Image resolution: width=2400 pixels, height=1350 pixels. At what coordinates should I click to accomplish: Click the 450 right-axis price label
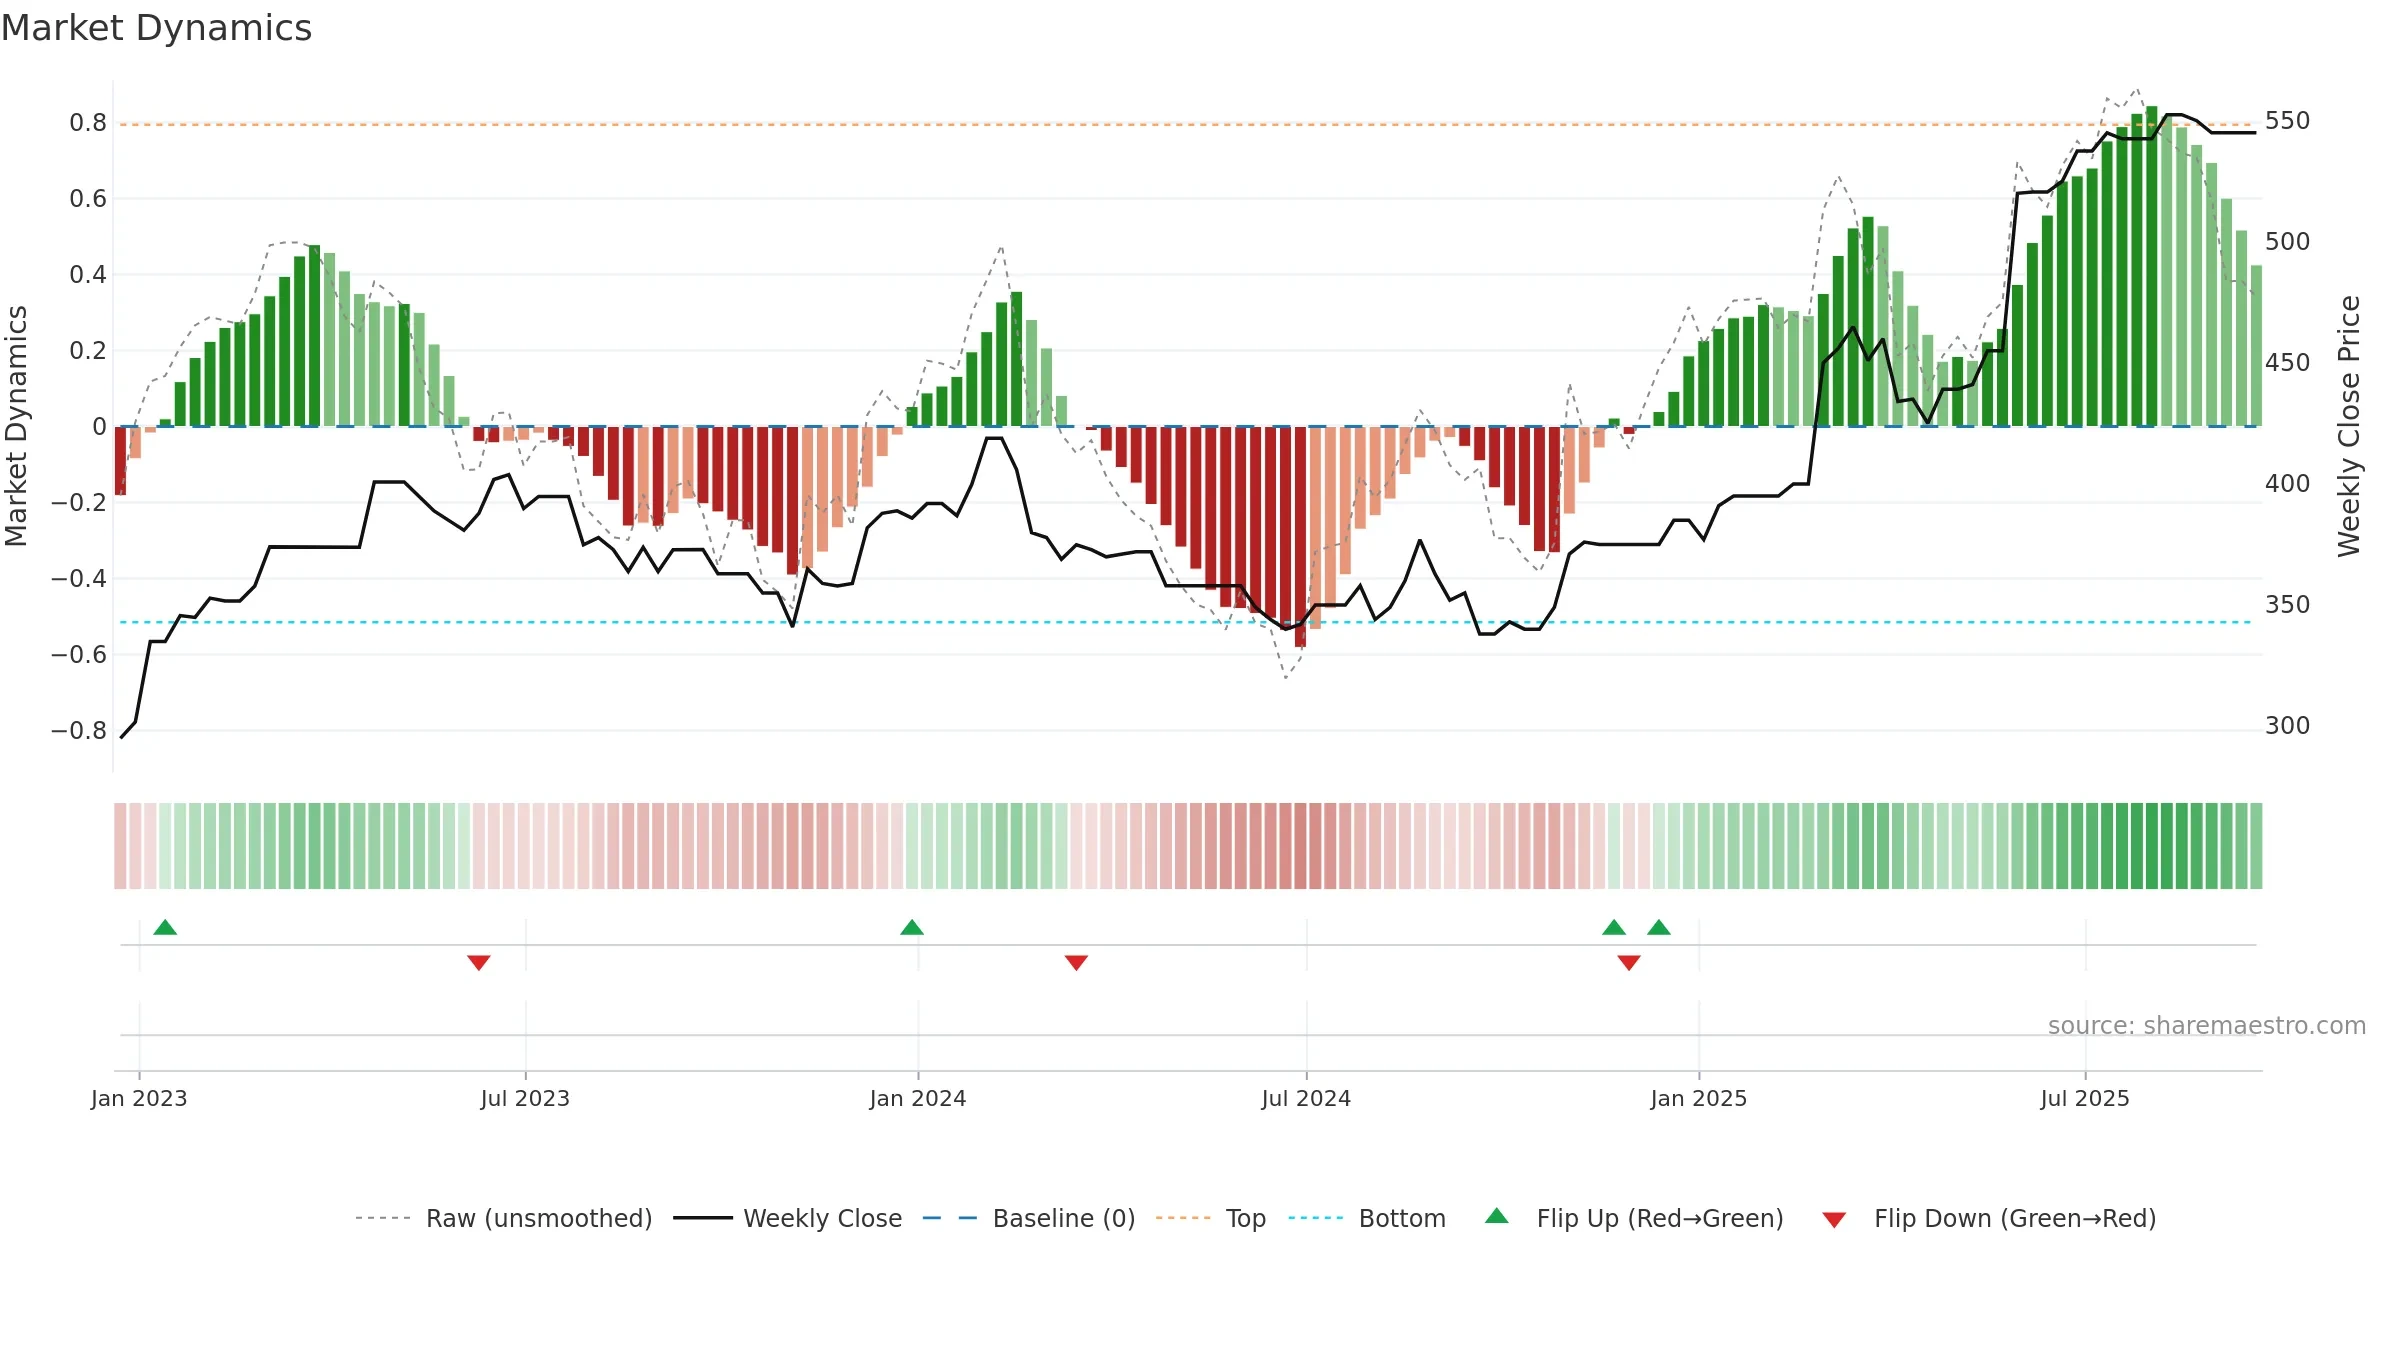[2288, 363]
